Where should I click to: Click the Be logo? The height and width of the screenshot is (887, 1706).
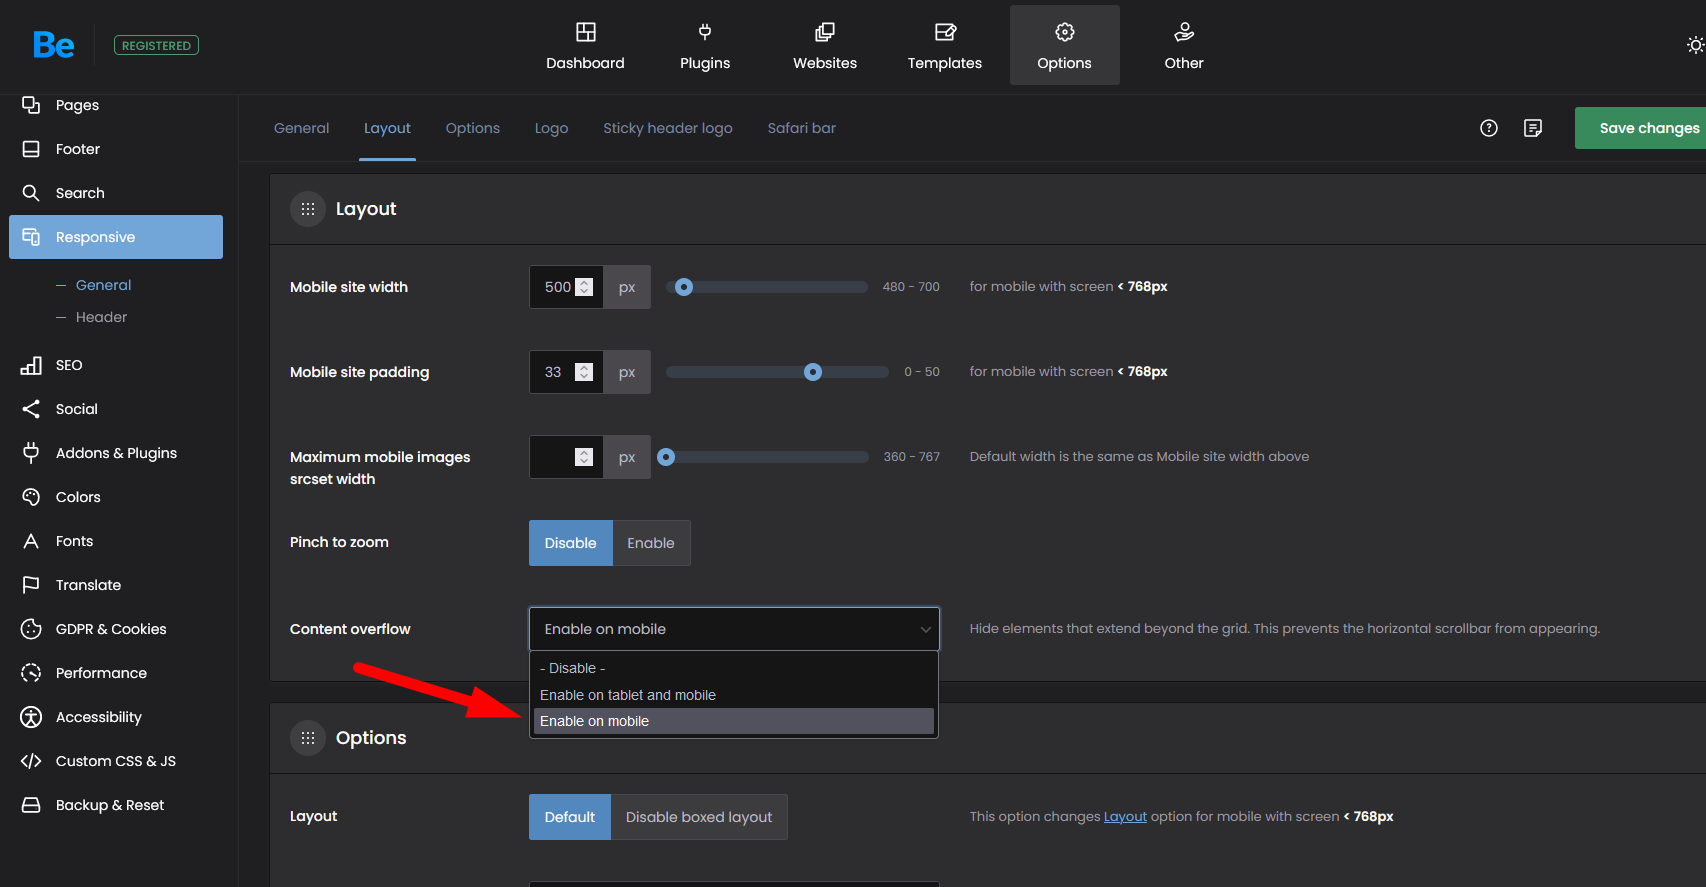[x=53, y=45]
